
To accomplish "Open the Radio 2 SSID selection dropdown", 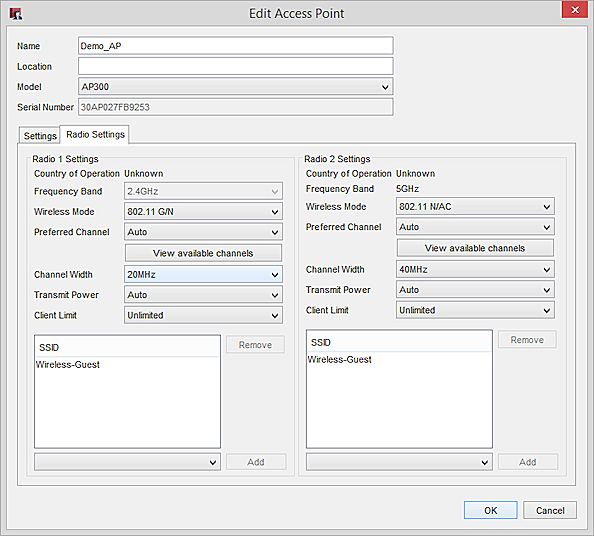I will [x=399, y=462].
